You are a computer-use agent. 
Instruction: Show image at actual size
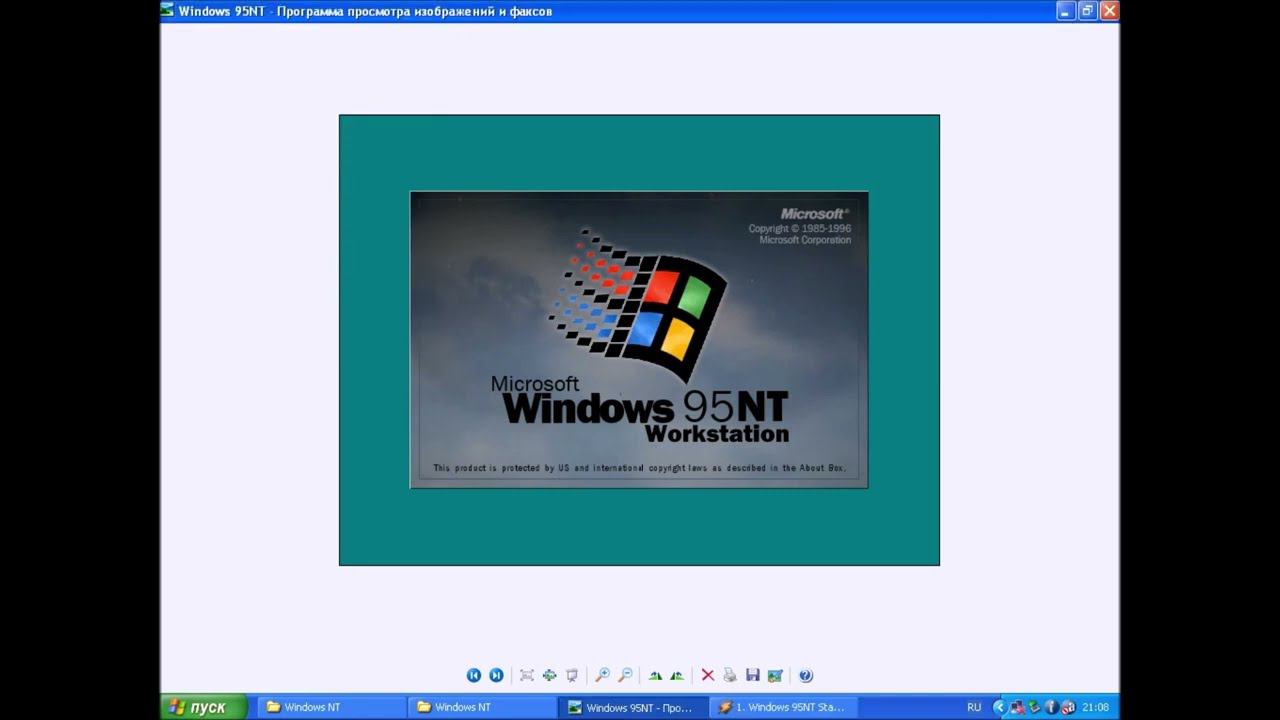tap(549, 676)
